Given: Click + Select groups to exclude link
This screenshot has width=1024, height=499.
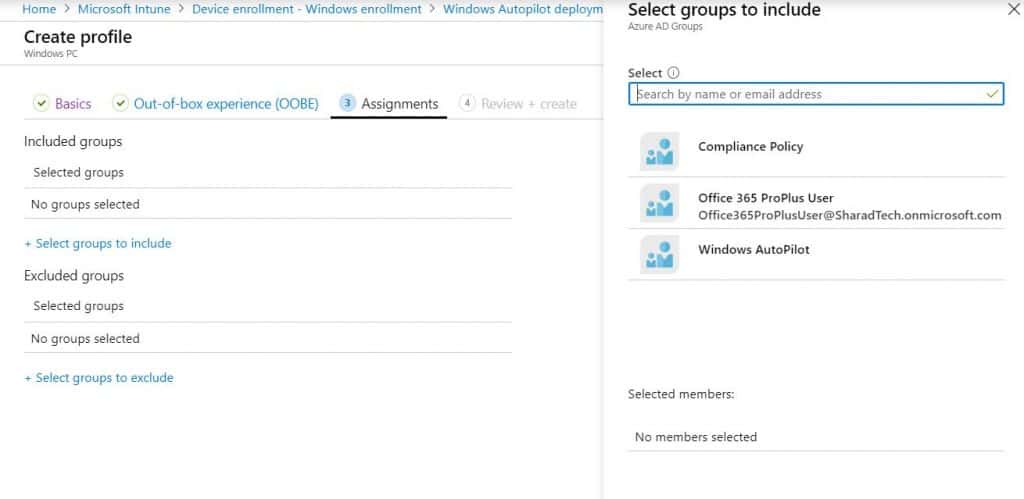Looking at the screenshot, I should click(99, 378).
